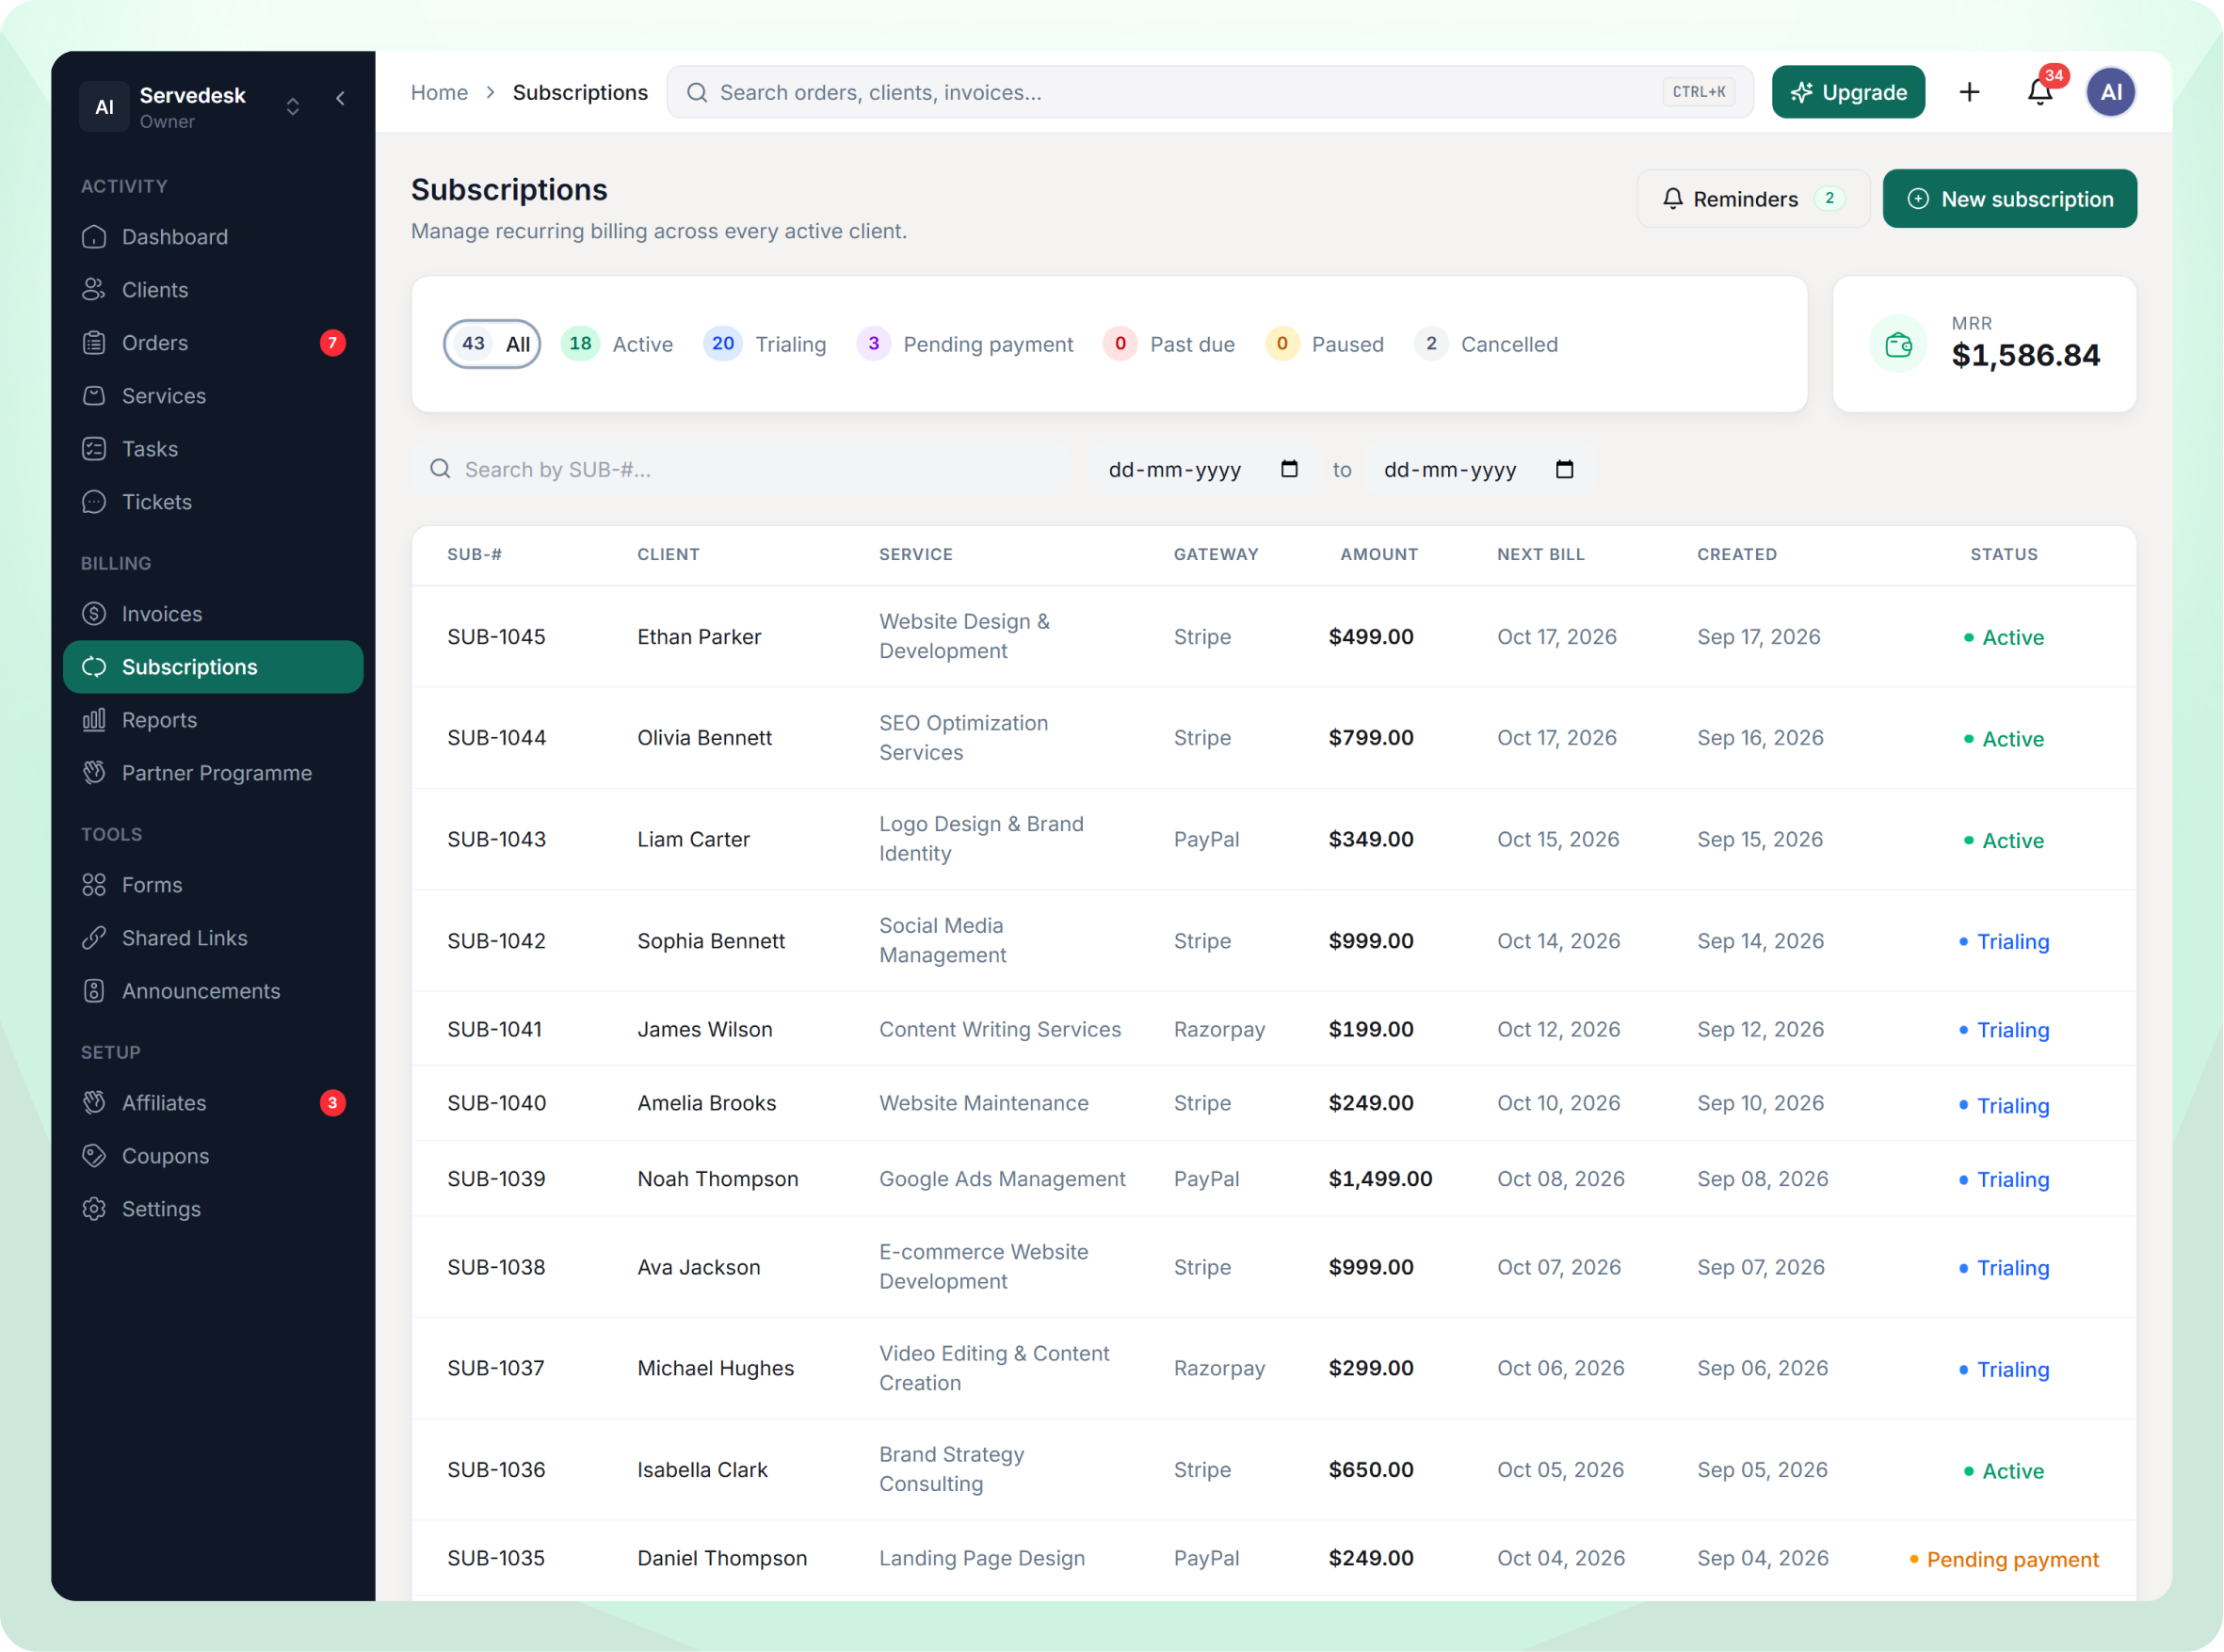Focus the global search orders field
The image size is (2224, 1652).
tap(1209, 92)
